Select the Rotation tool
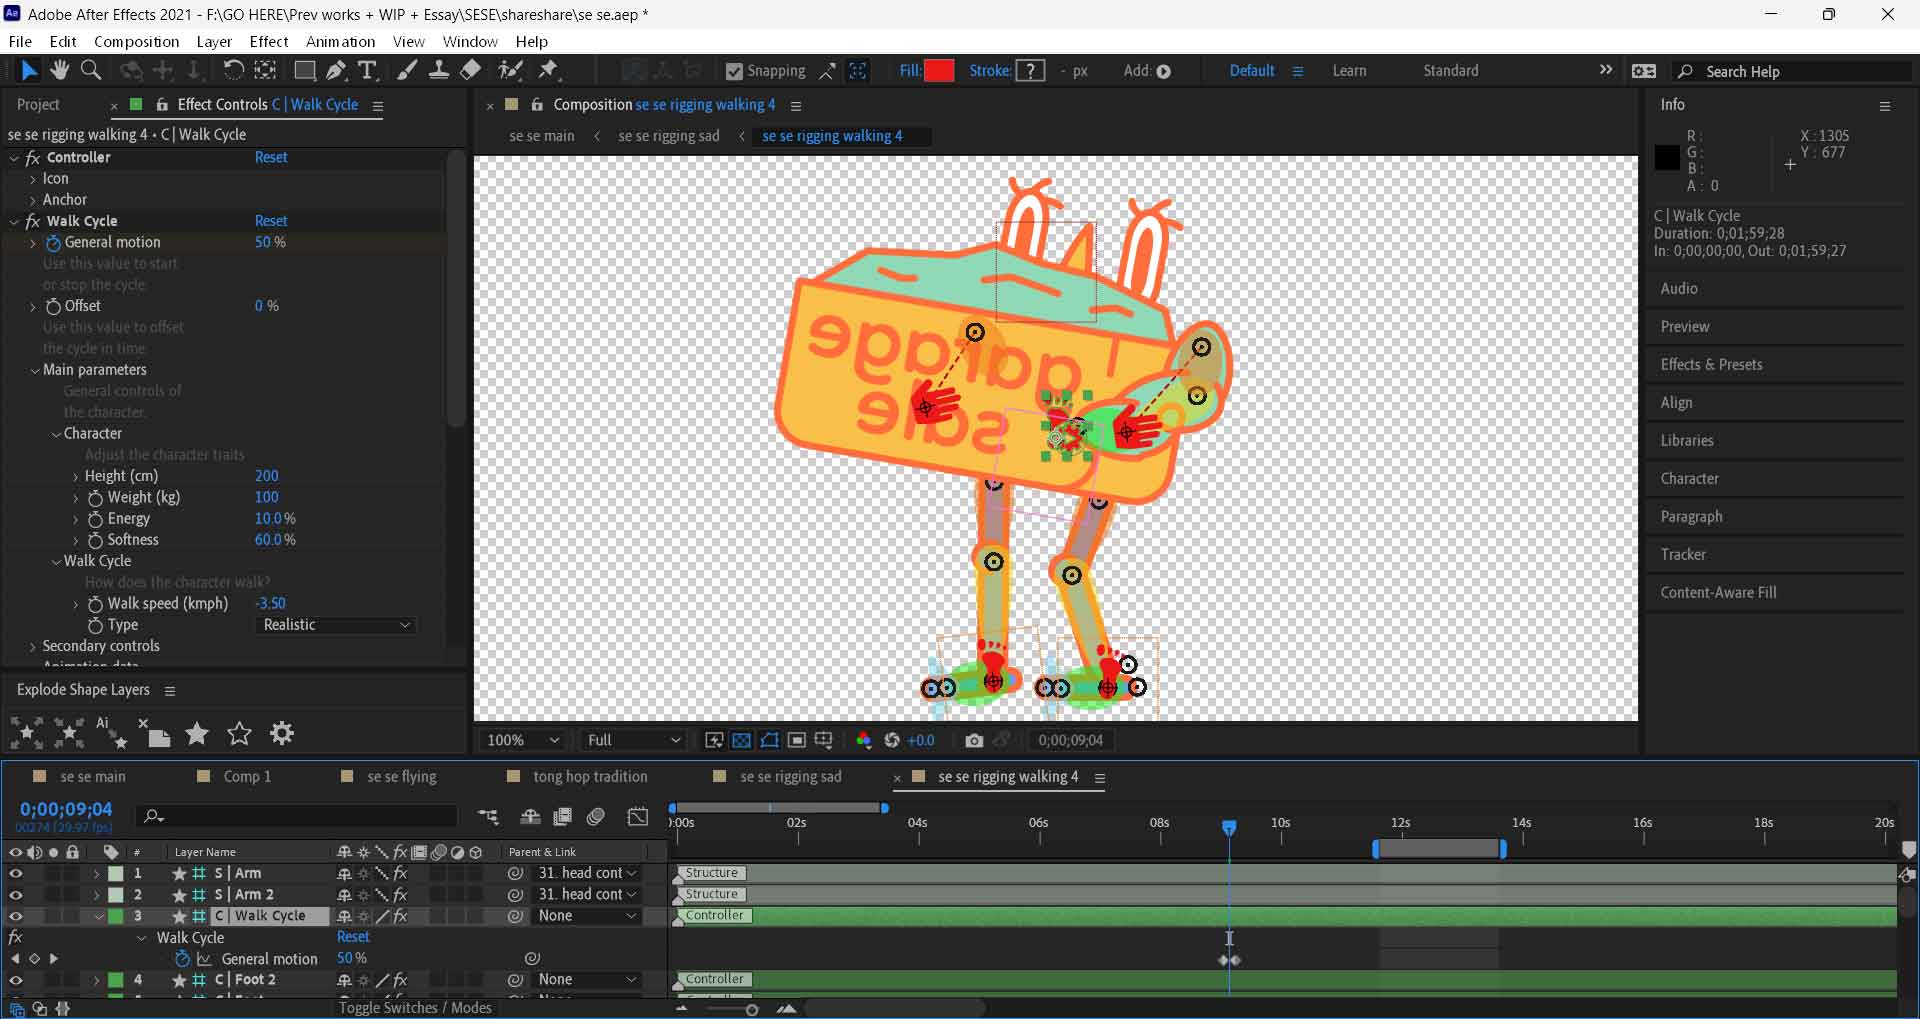 point(233,70)
